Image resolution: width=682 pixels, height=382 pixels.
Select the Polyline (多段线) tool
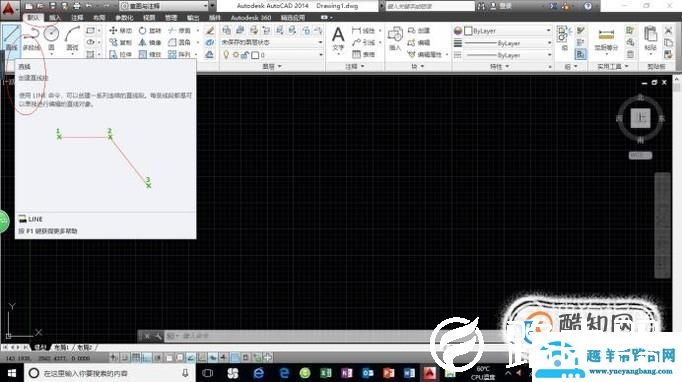(31, 38)
